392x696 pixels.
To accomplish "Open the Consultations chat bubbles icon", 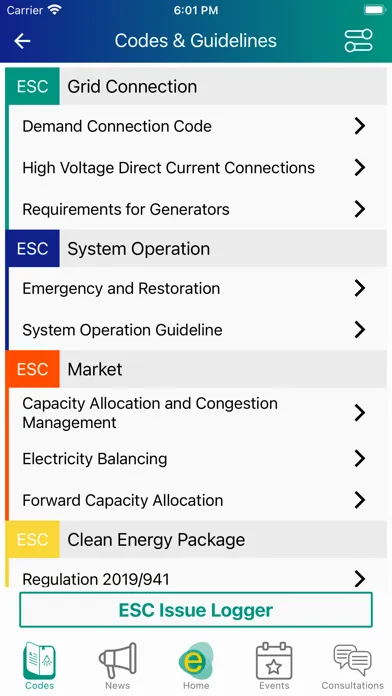I will click(x=352, y=661).
